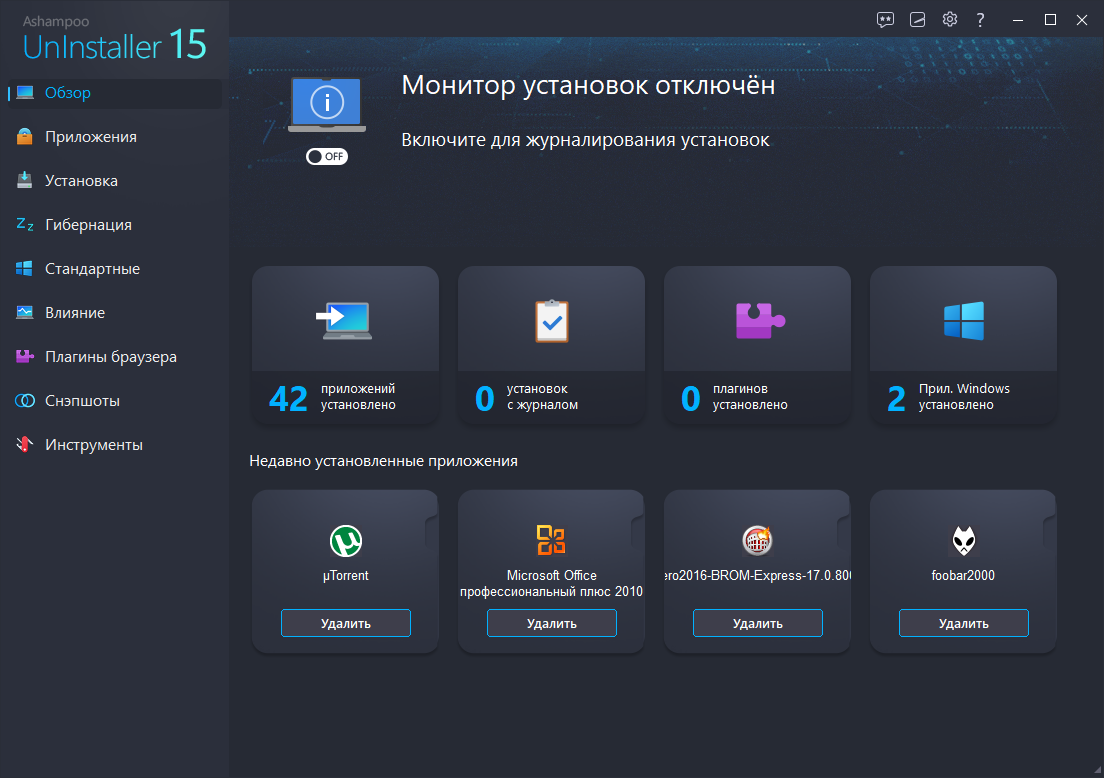
Task: Click the Плагины браузера puzzle icon
Action: click(x=25, y=356)
